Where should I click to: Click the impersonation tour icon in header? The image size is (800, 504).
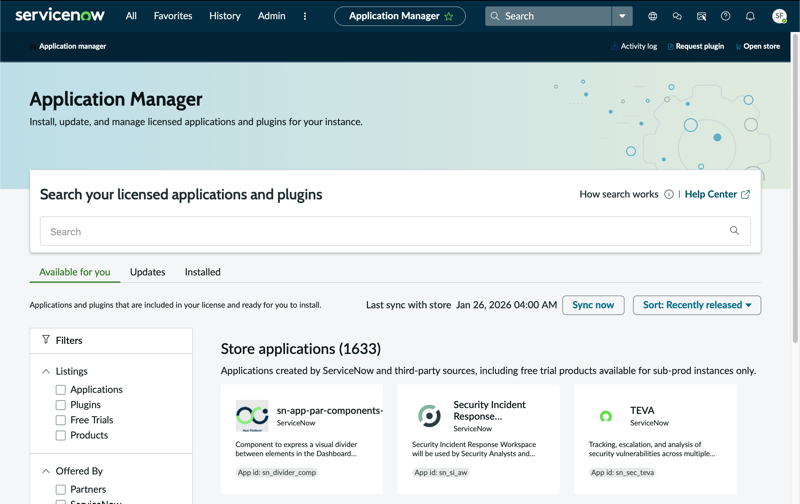point(702,16)
